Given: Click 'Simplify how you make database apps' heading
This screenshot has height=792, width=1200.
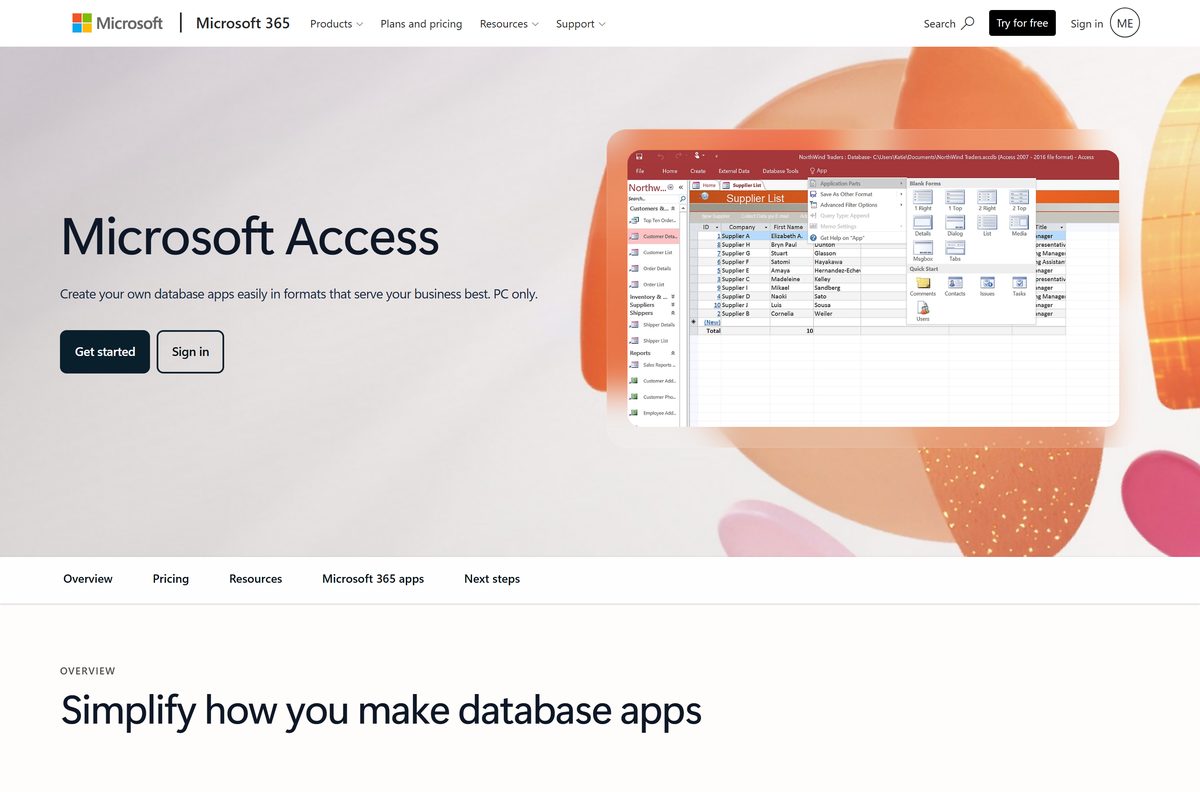Looking at the screenshot, I should pyautogui.click(x=381, y=710).
